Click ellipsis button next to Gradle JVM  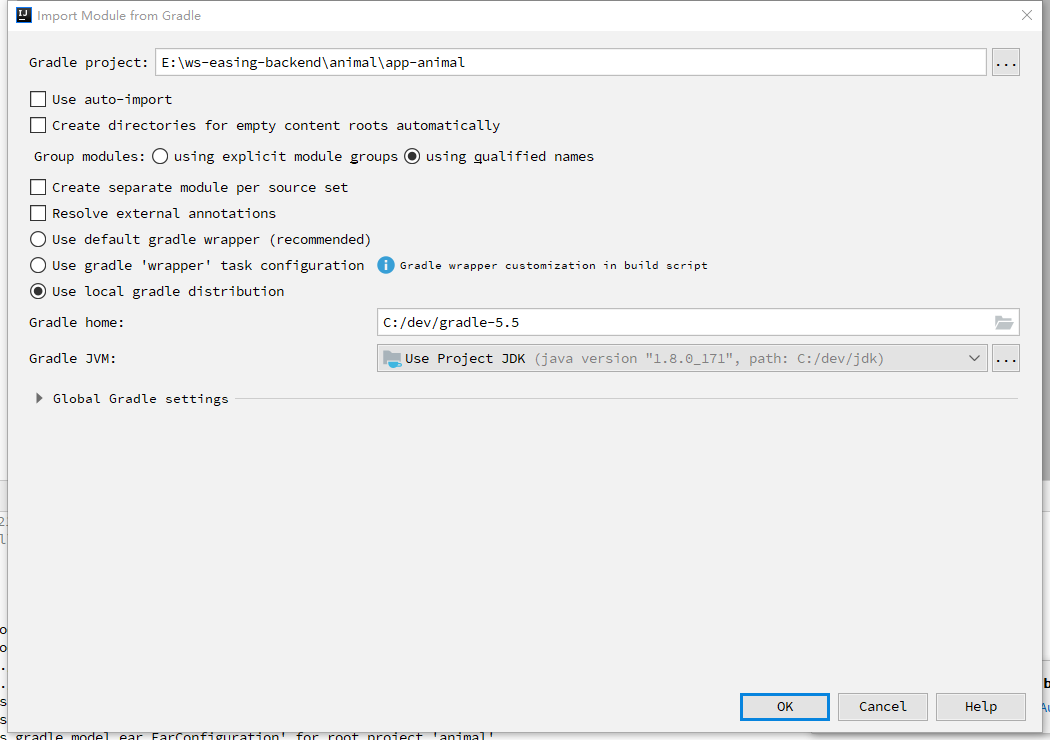1006,358
